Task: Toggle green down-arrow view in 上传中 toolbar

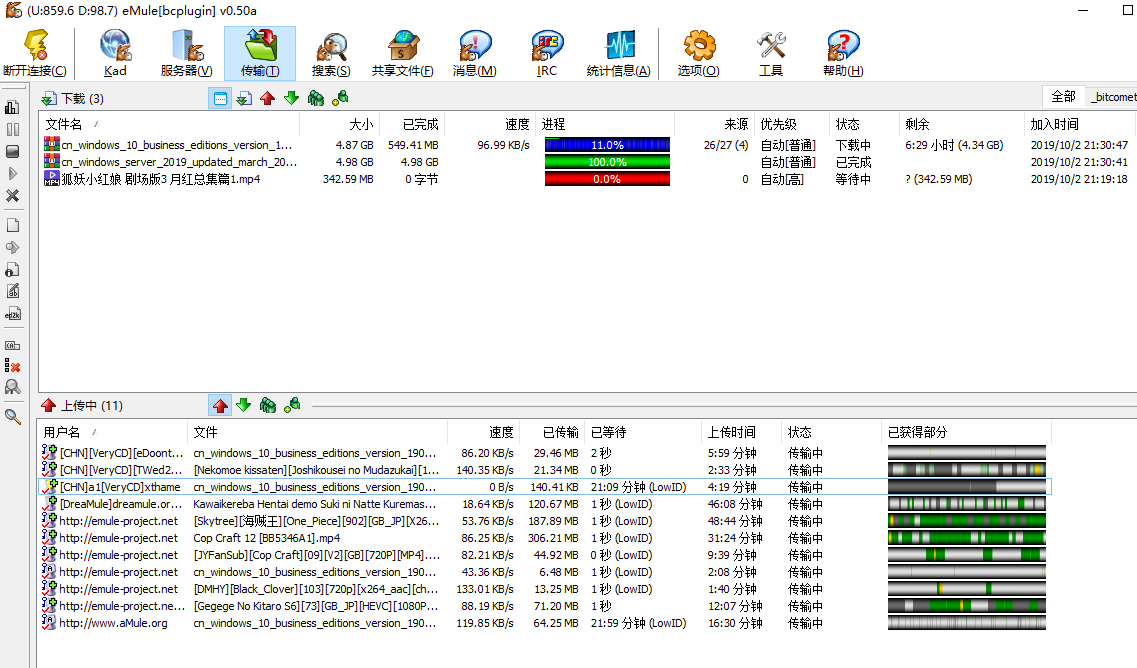Action: point(243,405)
